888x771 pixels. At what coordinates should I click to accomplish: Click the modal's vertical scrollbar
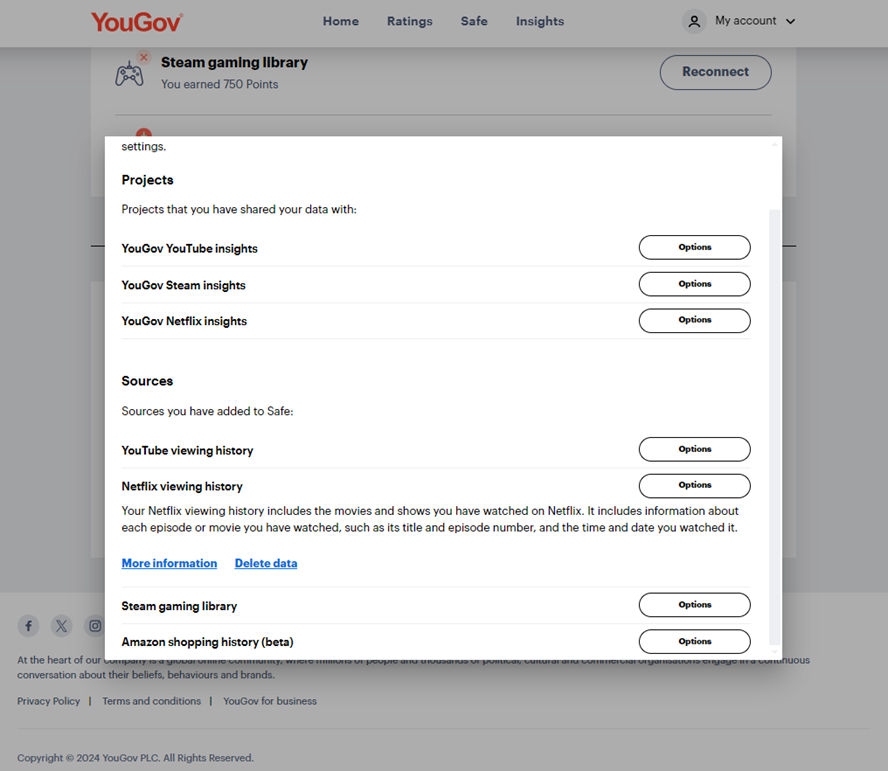point(774,420)
